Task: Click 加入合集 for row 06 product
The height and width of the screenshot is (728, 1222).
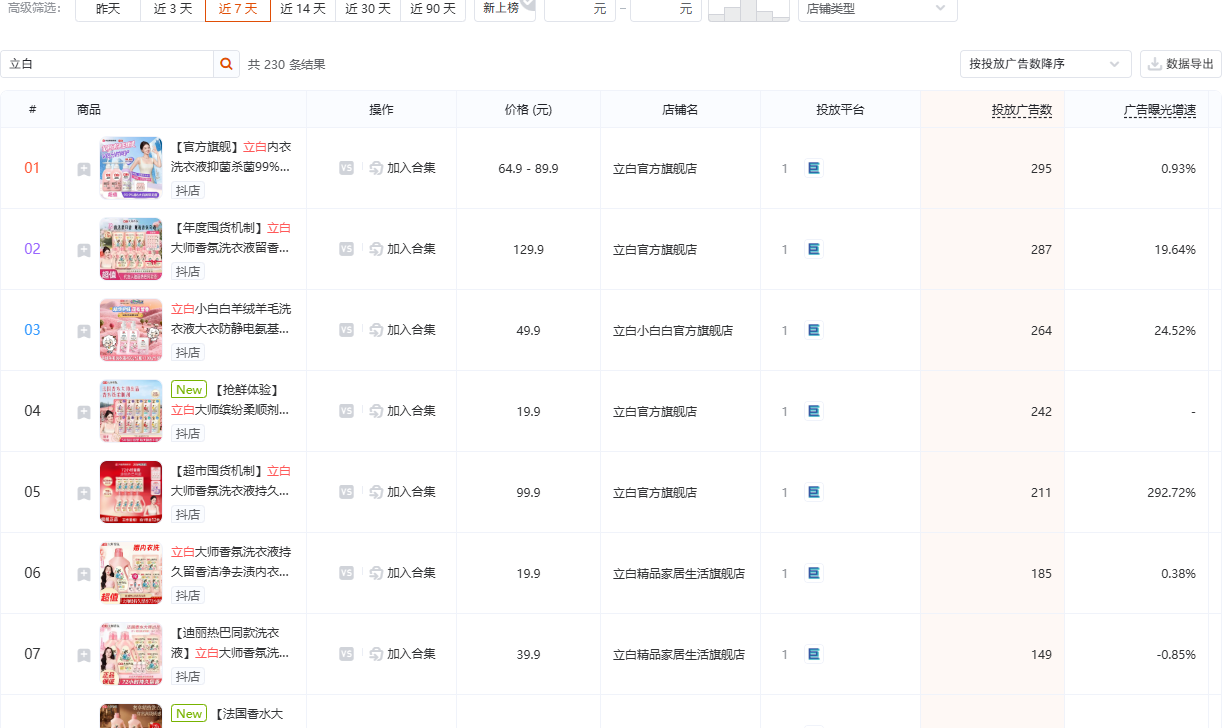Action: tap(403, 573)
